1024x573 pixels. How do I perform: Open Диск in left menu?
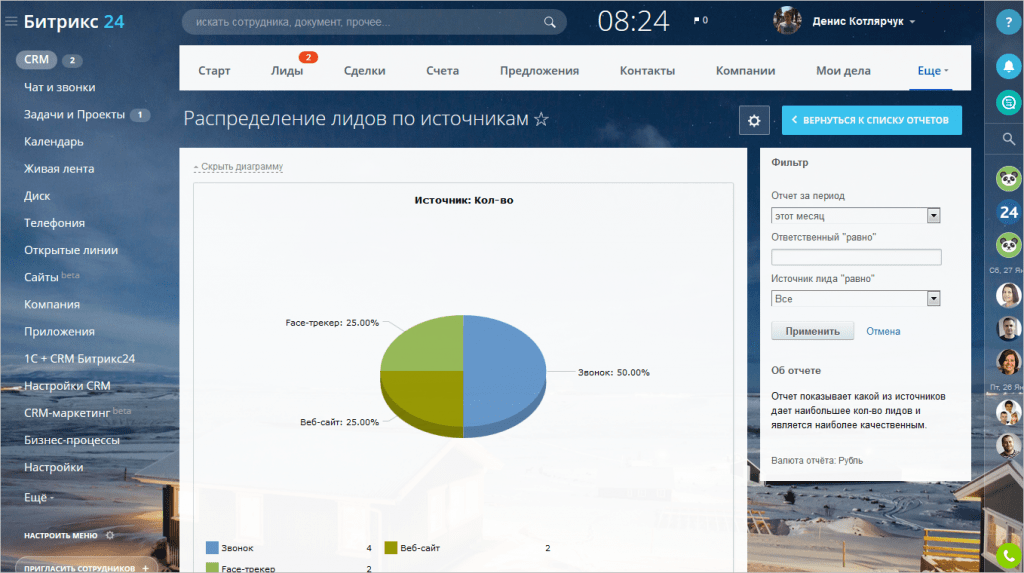(x=37, y=195)
